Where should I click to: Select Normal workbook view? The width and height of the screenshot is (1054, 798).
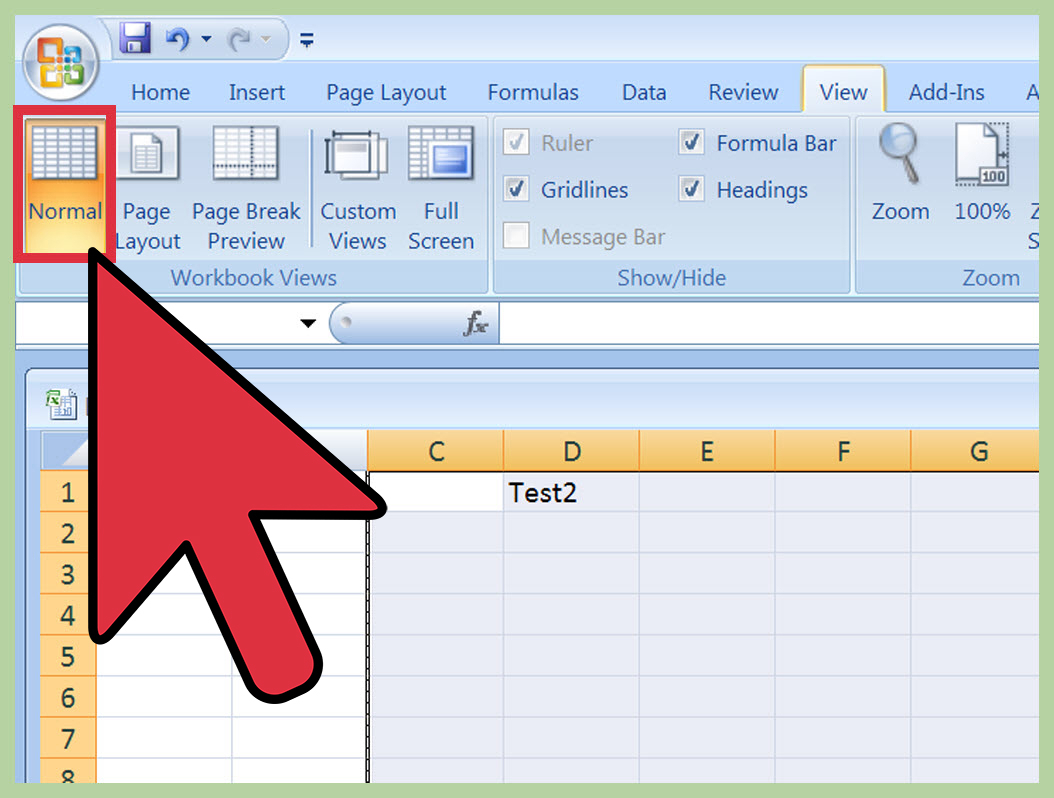coord(64,180)
